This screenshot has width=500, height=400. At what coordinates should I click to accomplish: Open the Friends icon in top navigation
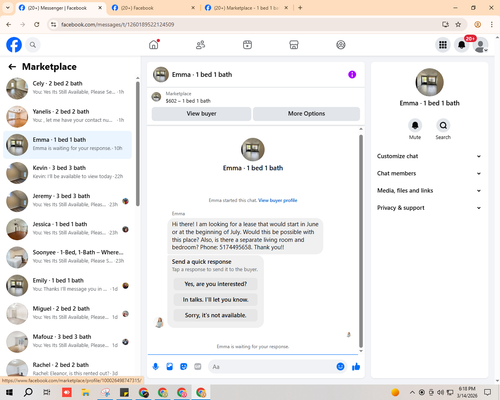tap(200, 44)
